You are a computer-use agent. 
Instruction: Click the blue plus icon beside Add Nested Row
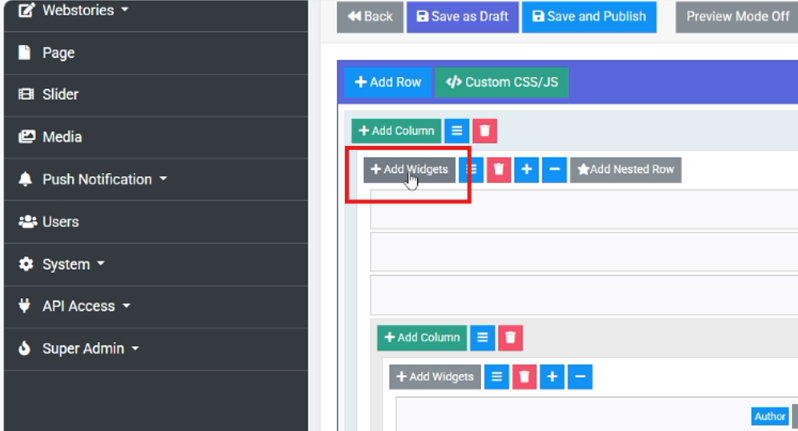pos(527,170)
